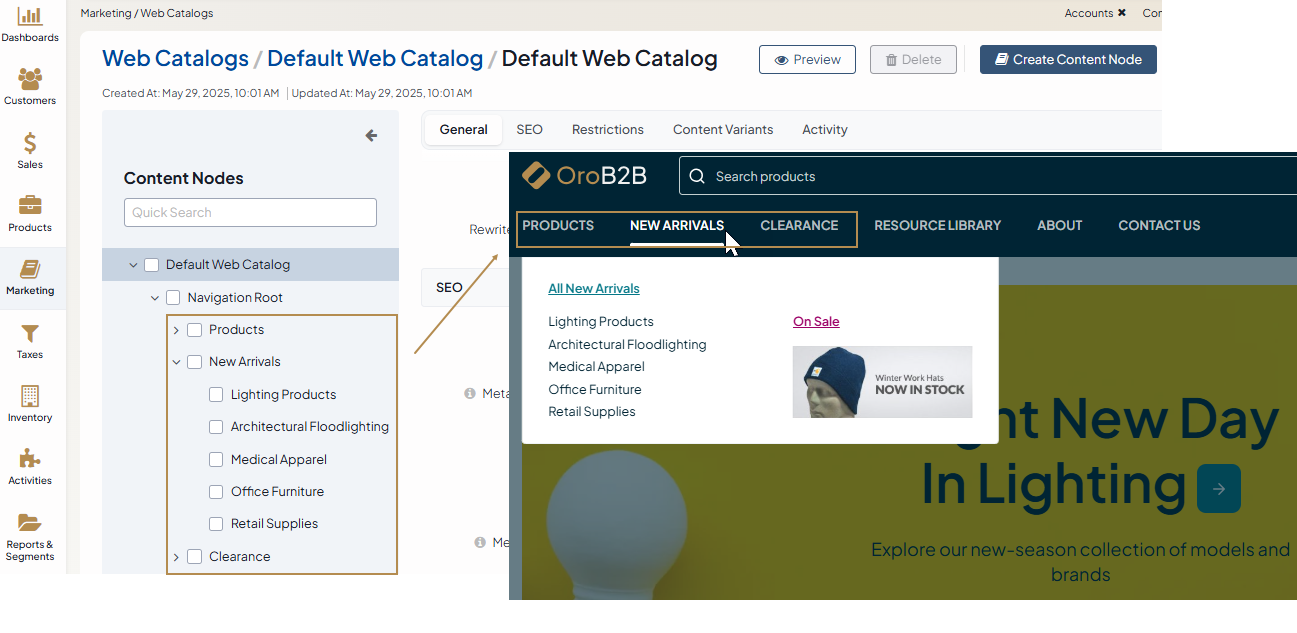Screen dimensions: 1297x633
Task: Click the Preview button
Action: pos(807,60)
